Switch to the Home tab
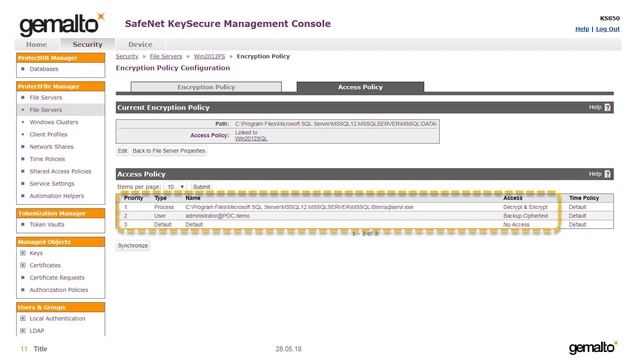 coord(36,44)
